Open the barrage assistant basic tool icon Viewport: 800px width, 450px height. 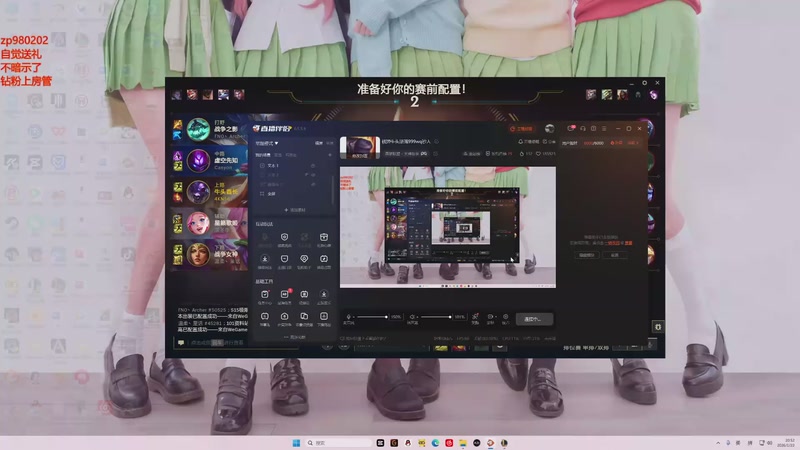point(265,318)
